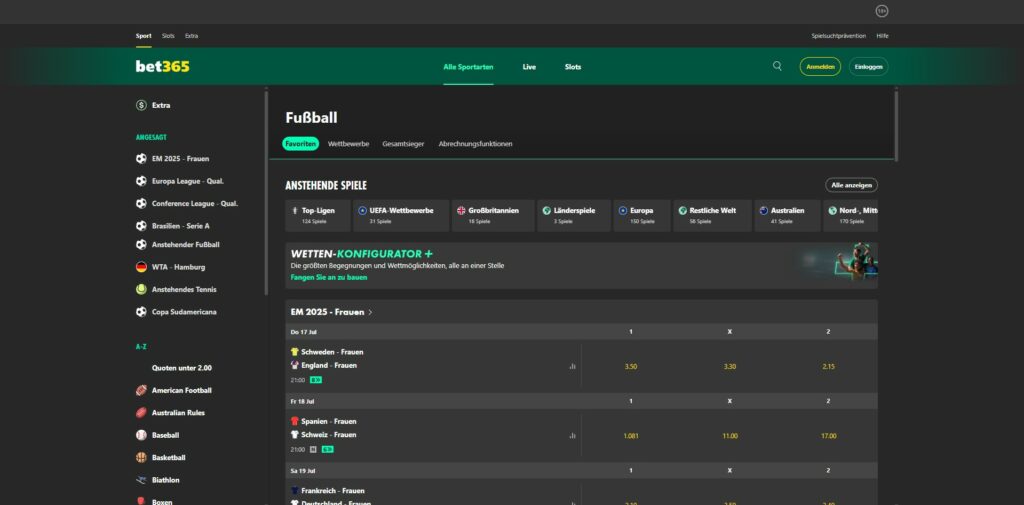Click the Do 17 Jul date header

302,332
